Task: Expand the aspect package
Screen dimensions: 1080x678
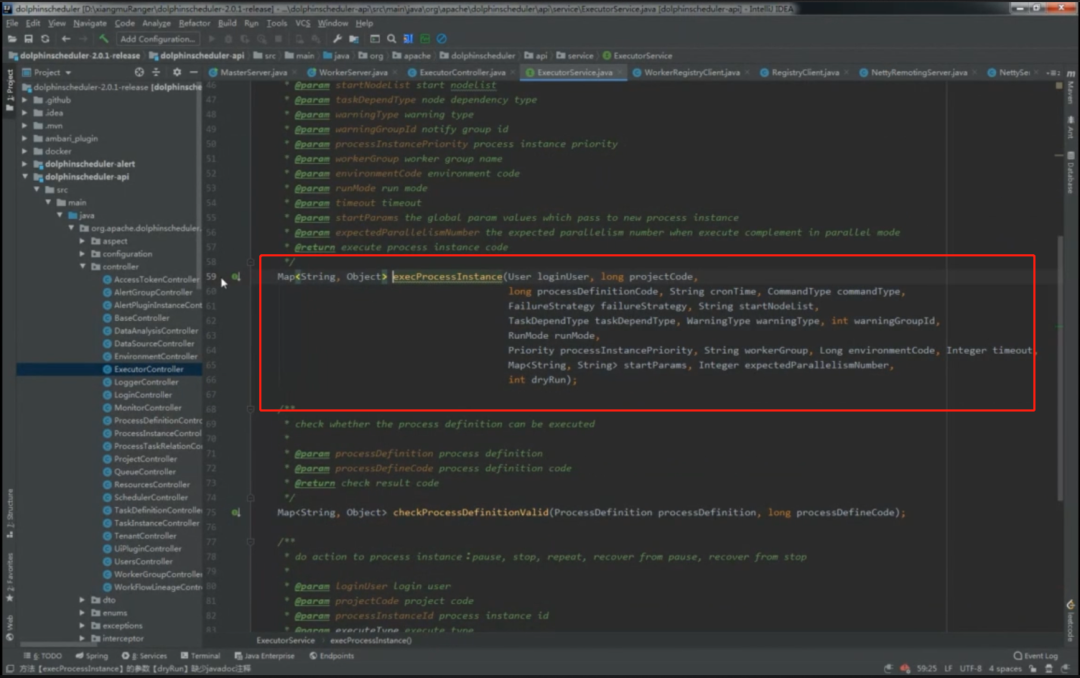Action: [83, 241]
